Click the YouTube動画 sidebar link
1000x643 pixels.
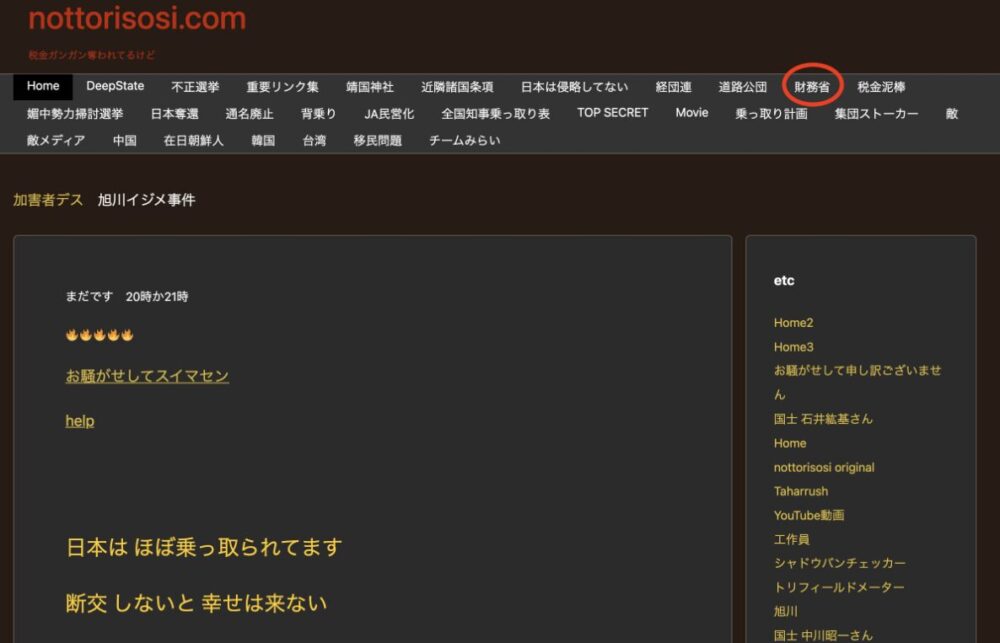[x=809, y=515]
